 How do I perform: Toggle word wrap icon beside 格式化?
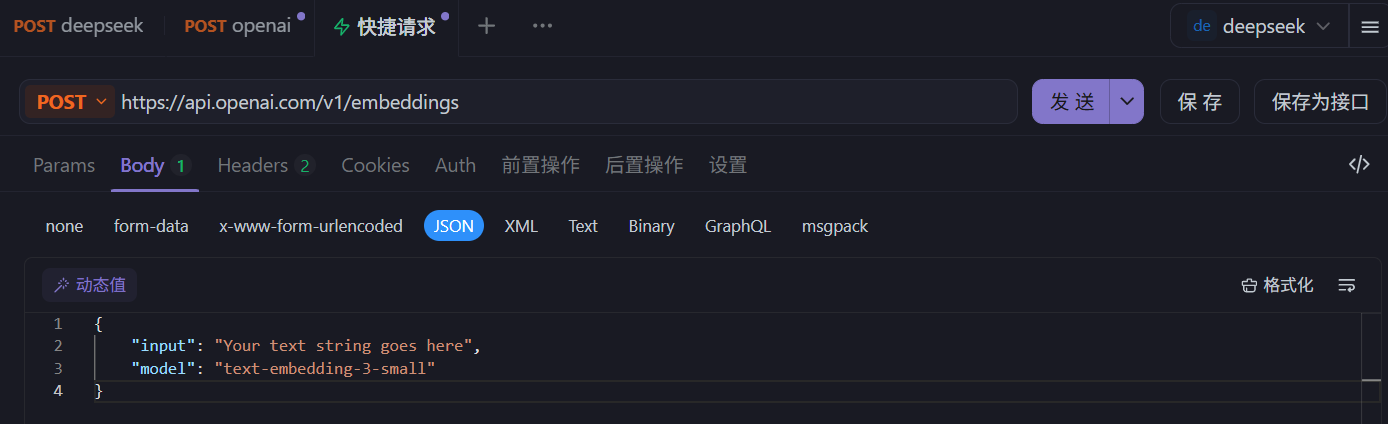tap(1347, 286)
